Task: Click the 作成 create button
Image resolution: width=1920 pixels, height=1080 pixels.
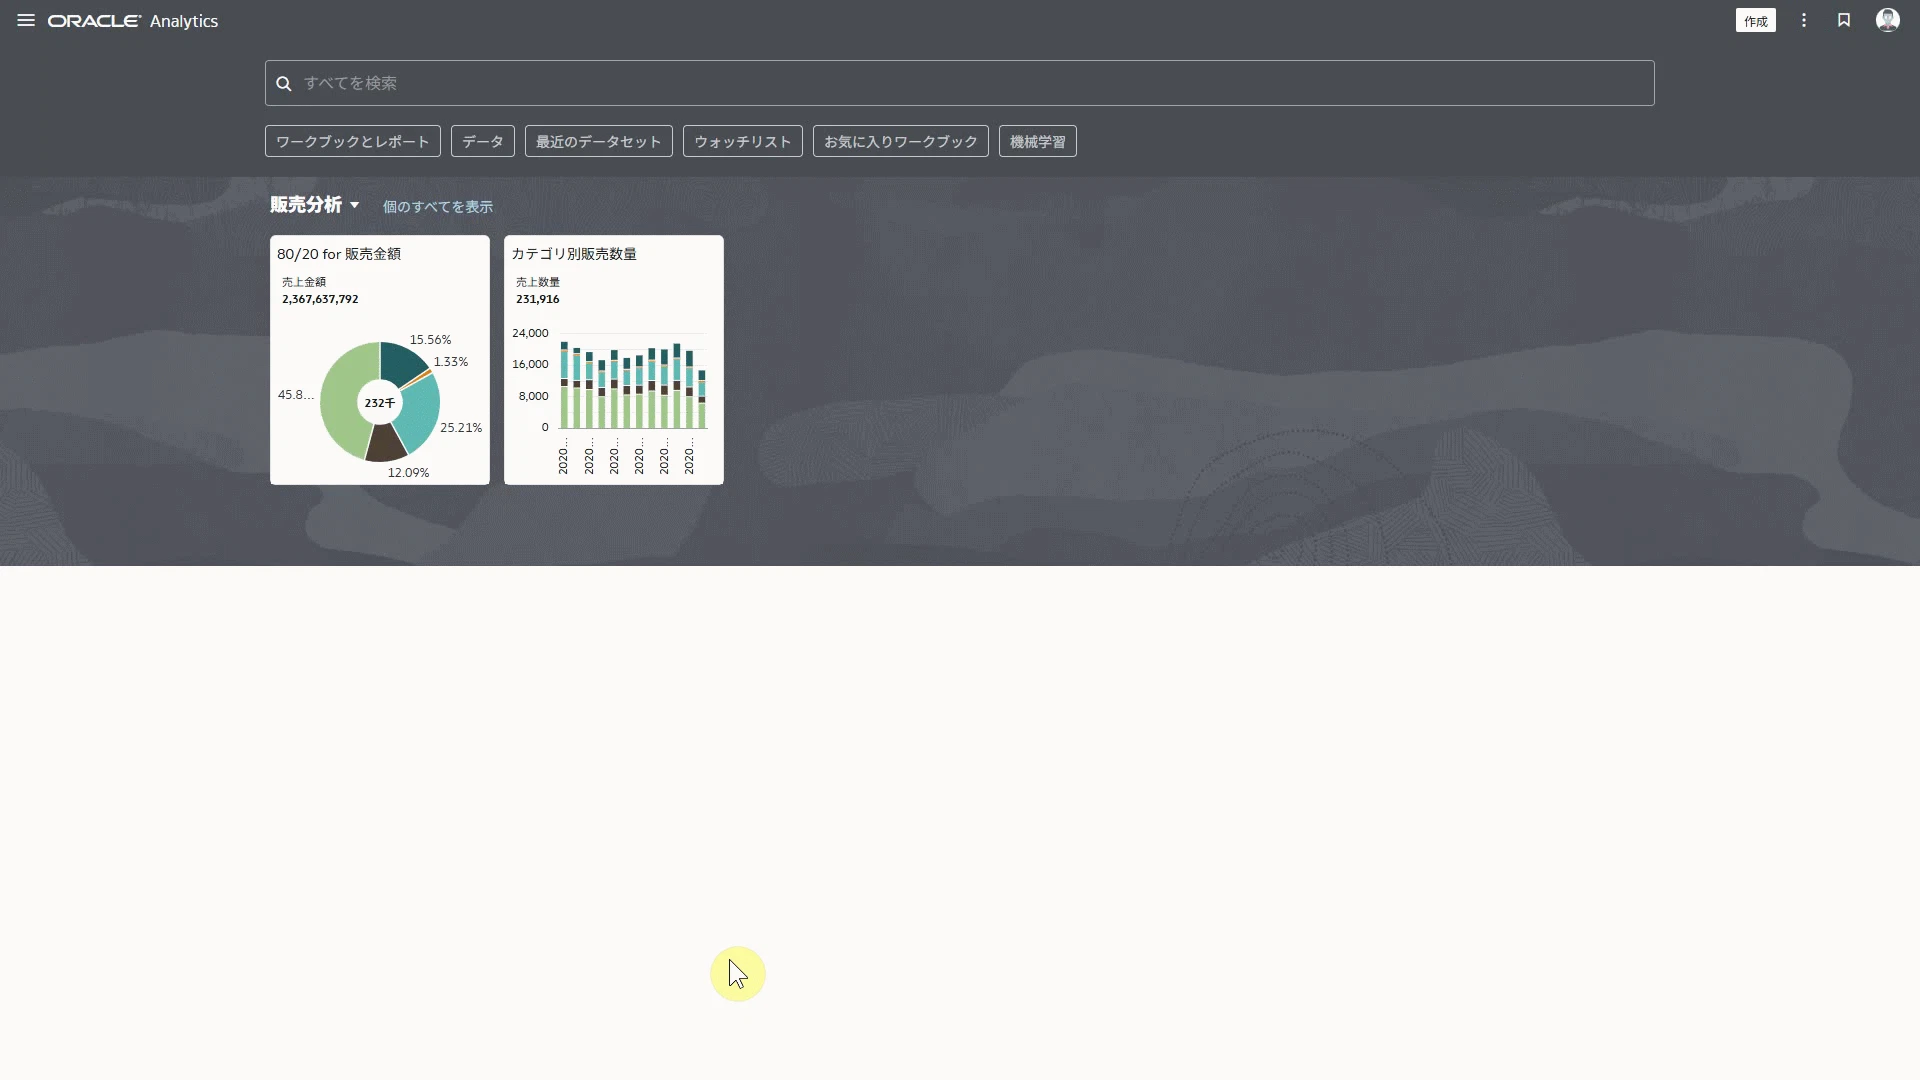Action: coord(1755,21)
